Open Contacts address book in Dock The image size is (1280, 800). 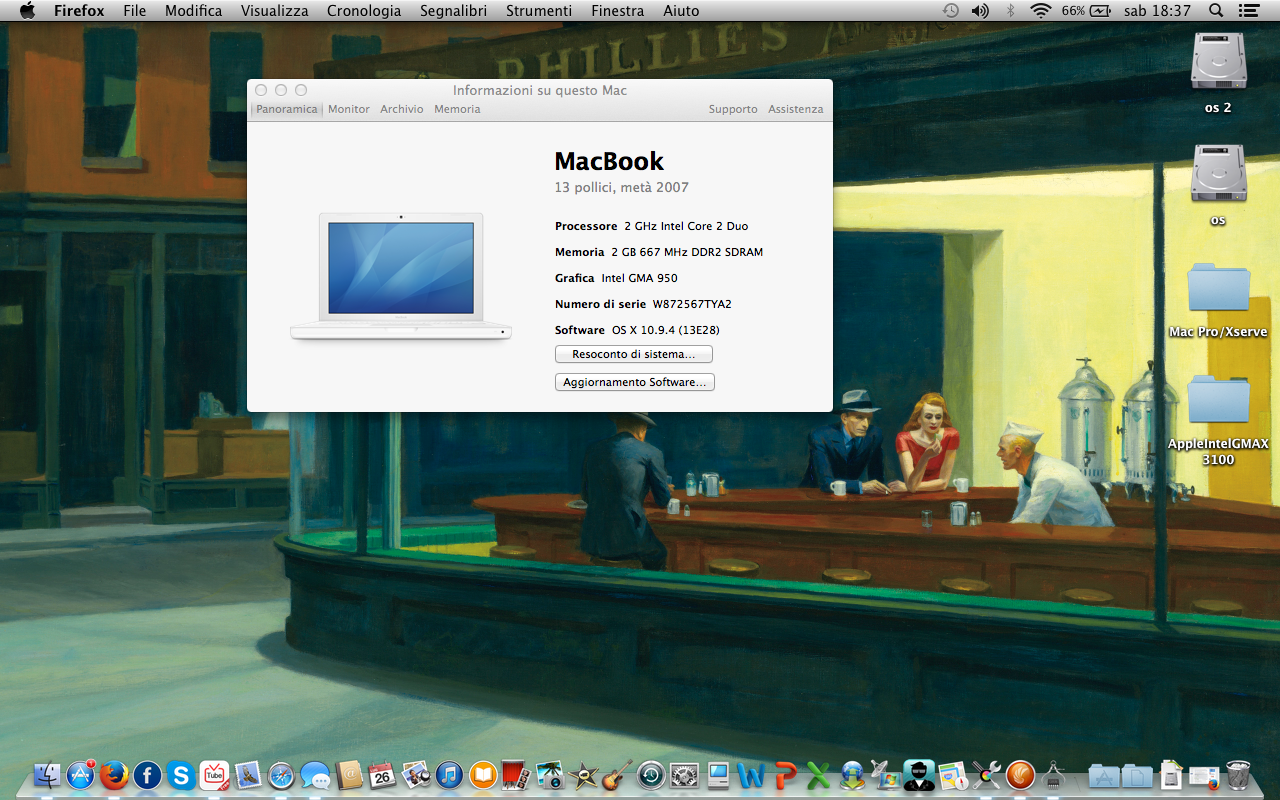click(x=349, y=775)
